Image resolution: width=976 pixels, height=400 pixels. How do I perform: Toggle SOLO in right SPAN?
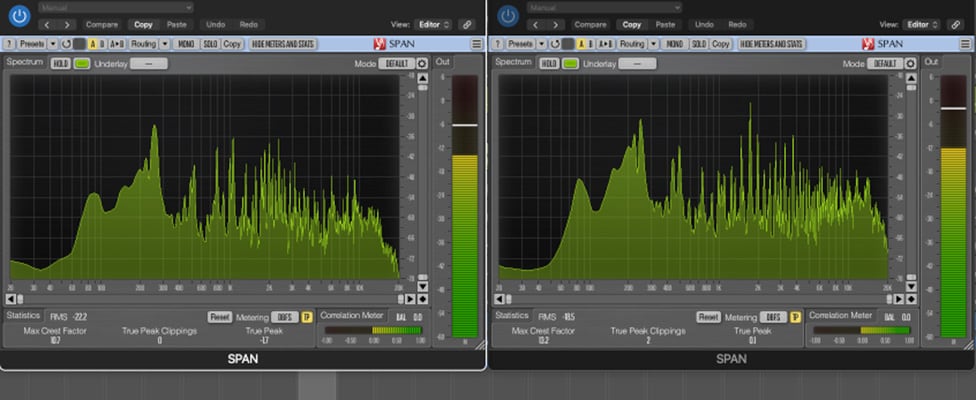click(x=700, y=44)
